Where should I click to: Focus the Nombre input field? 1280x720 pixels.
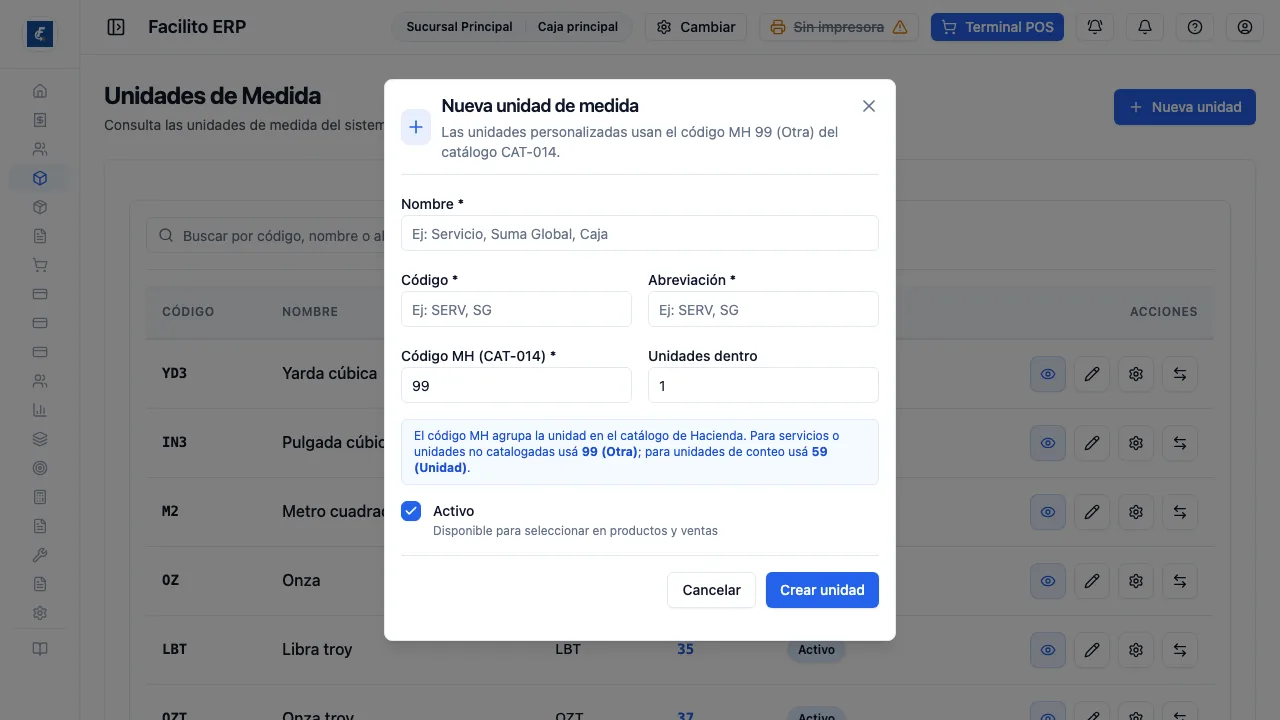pyautogui.click(x=640, y=233)
